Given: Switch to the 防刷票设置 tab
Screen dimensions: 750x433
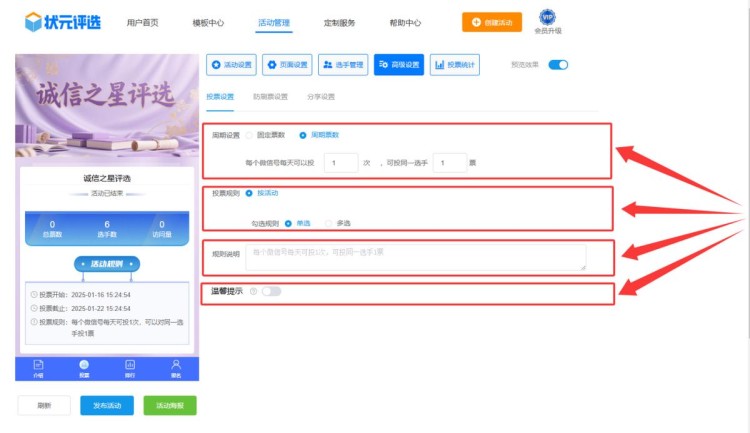Looking at the screenshot, I should tap(270, 97).
